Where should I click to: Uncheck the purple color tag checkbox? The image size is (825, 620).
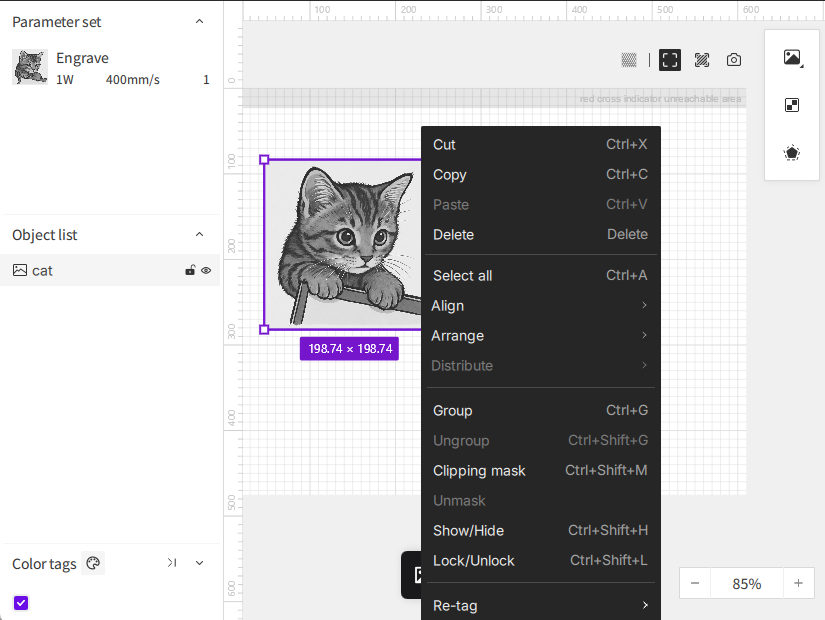pos(21,602)
